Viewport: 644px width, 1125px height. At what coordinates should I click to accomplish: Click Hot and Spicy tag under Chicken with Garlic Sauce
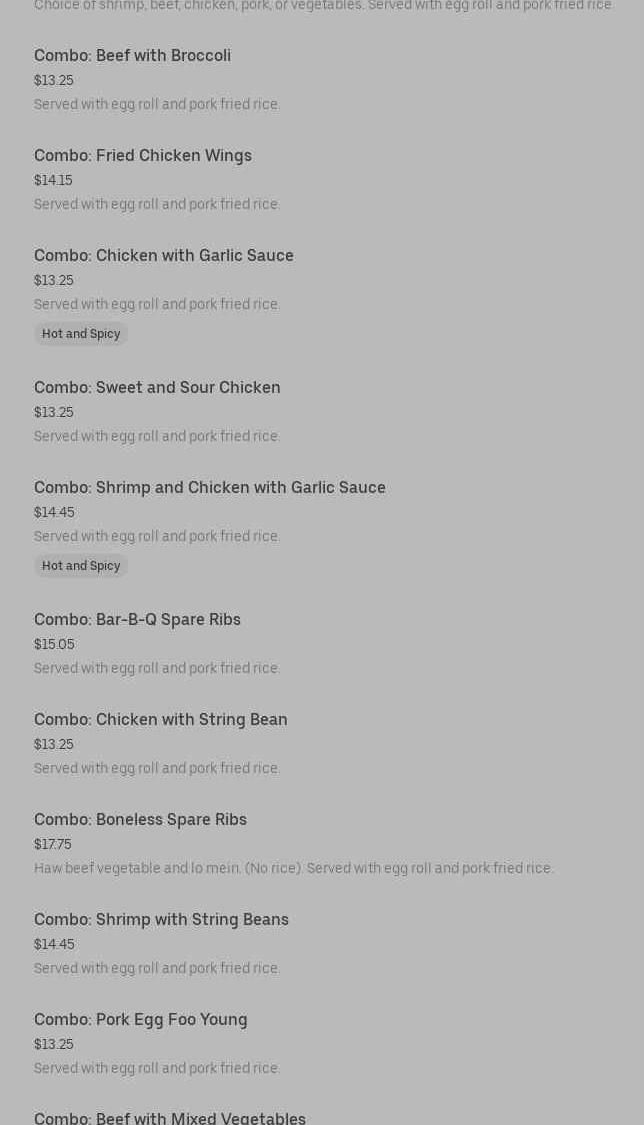click(81, 334)
